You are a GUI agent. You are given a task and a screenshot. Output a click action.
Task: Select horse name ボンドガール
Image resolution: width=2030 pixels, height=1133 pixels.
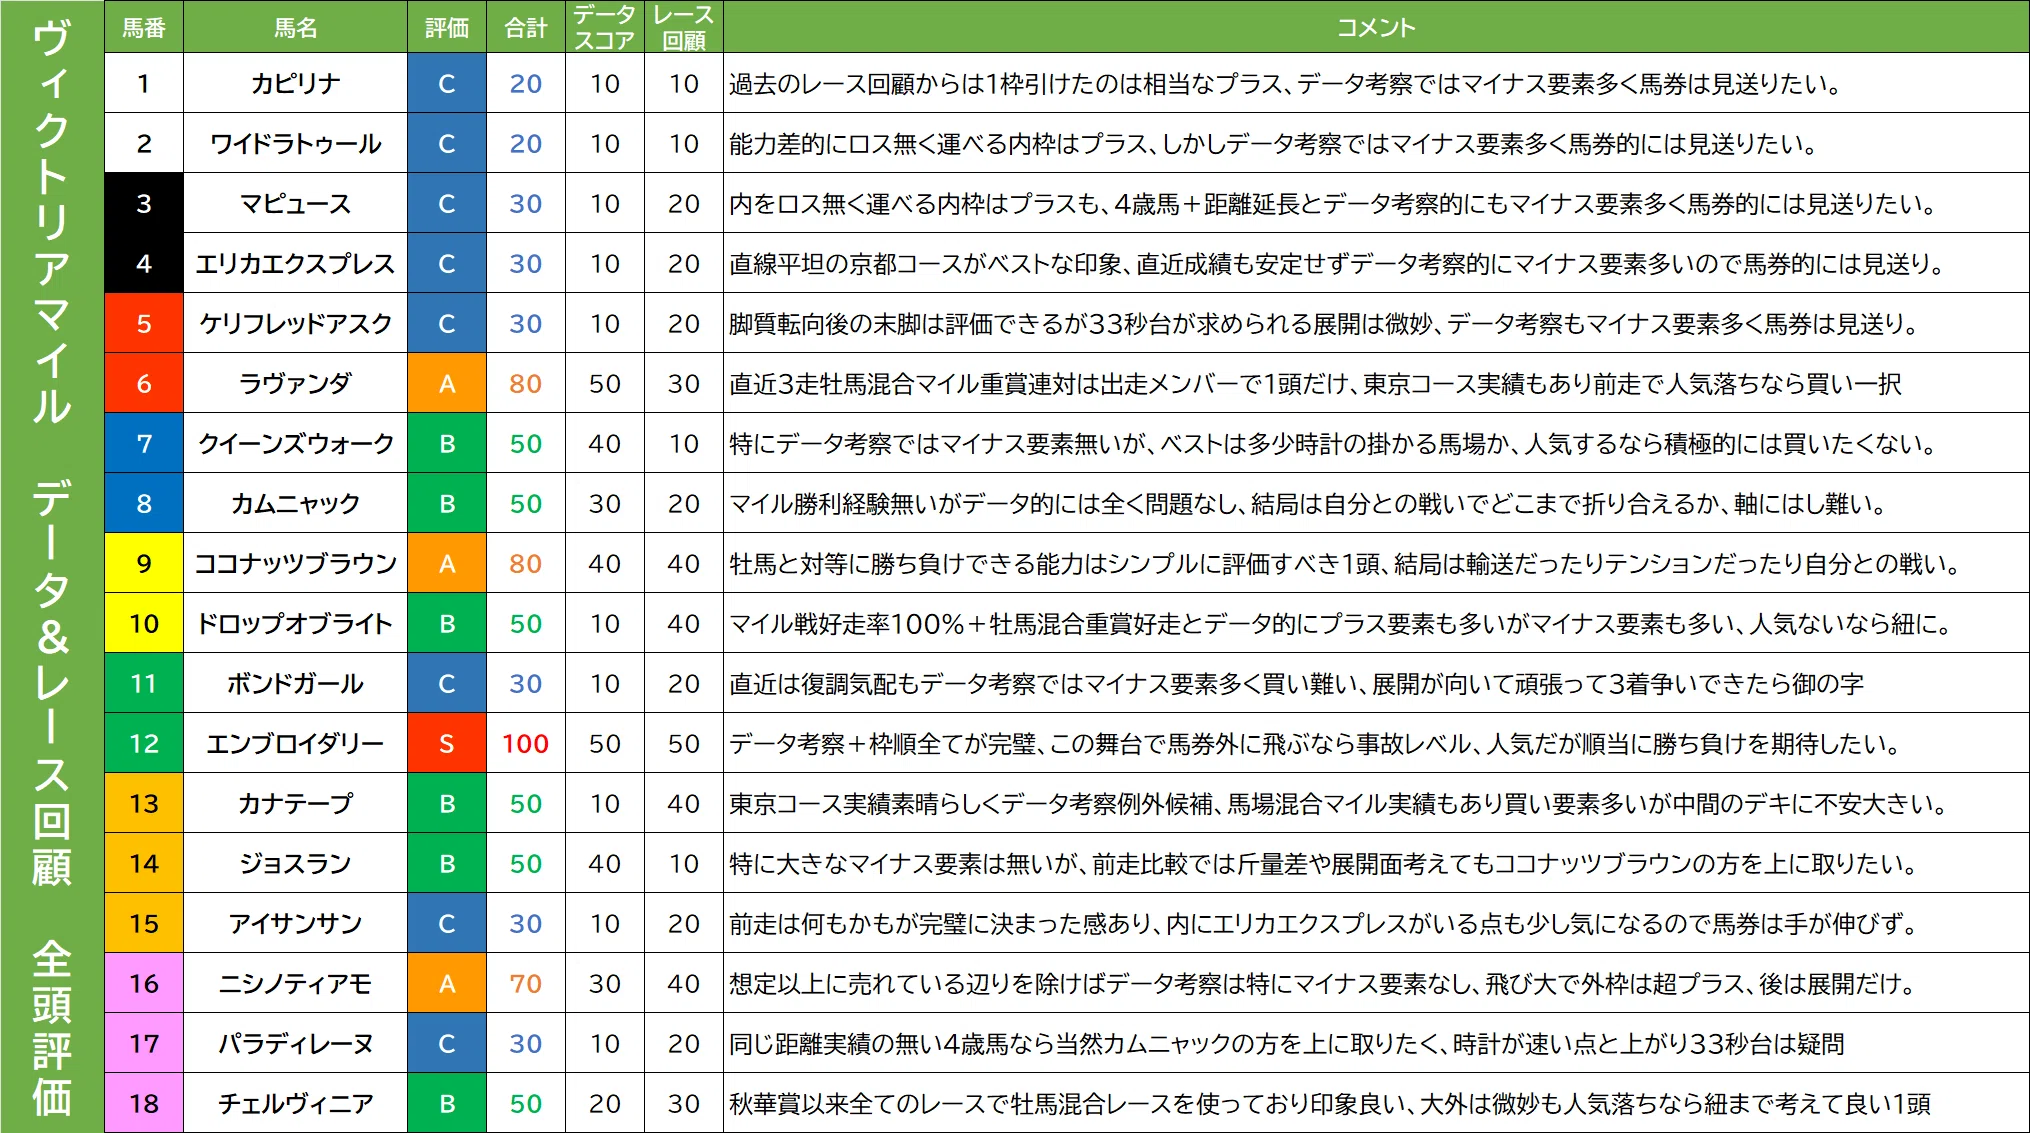(295, 683)
